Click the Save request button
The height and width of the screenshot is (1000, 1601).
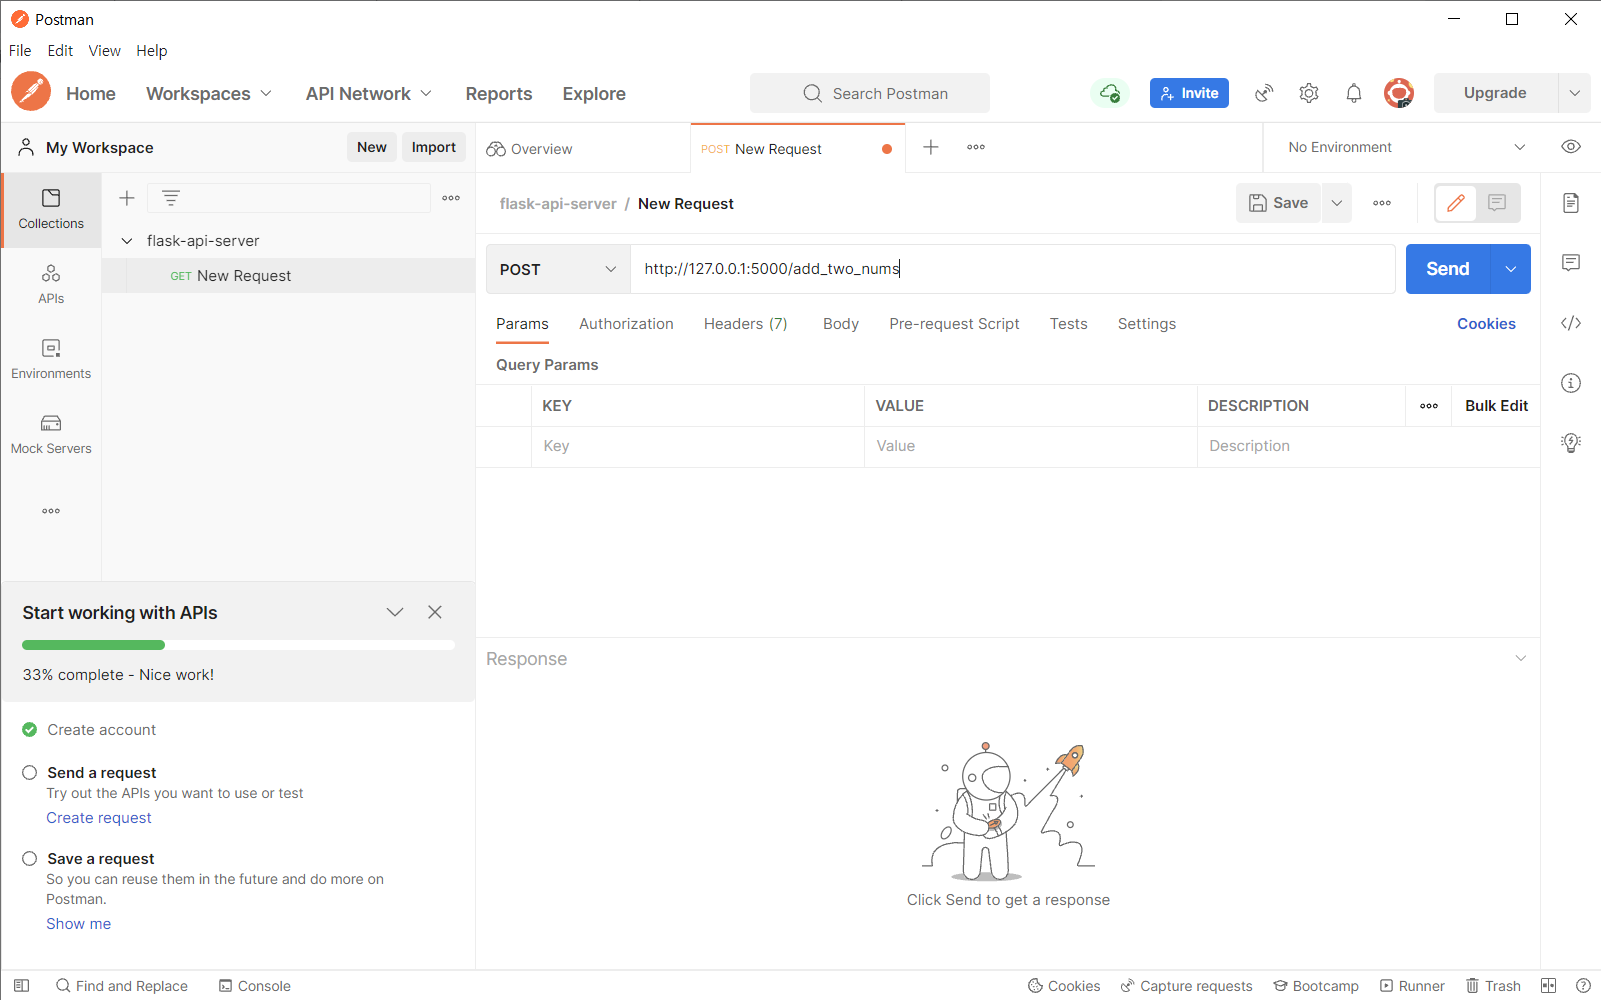pos(1279,203)
